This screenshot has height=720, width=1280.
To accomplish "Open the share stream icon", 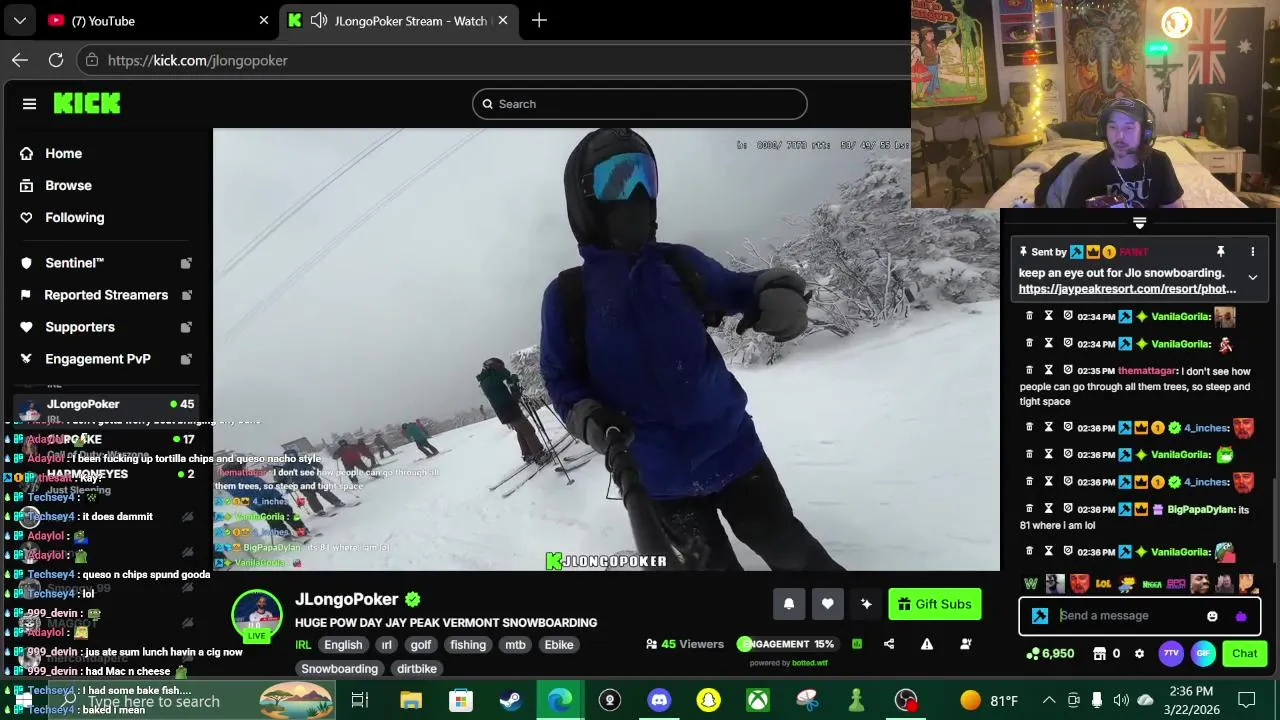I will tap(889, 644).
